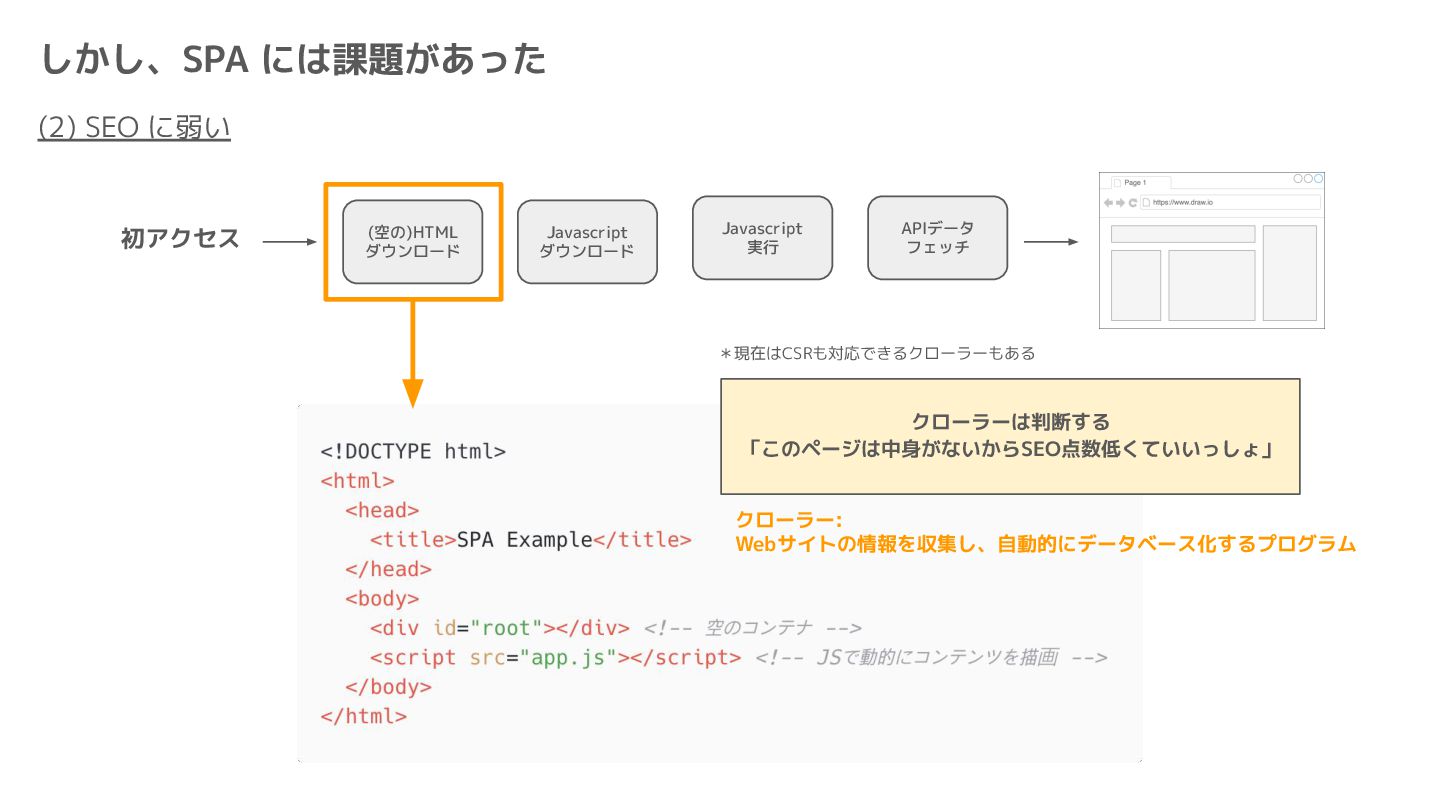Click the back arrow in browser mockup
This screenshot has width=1440, height=810.
coord(1108,202)
